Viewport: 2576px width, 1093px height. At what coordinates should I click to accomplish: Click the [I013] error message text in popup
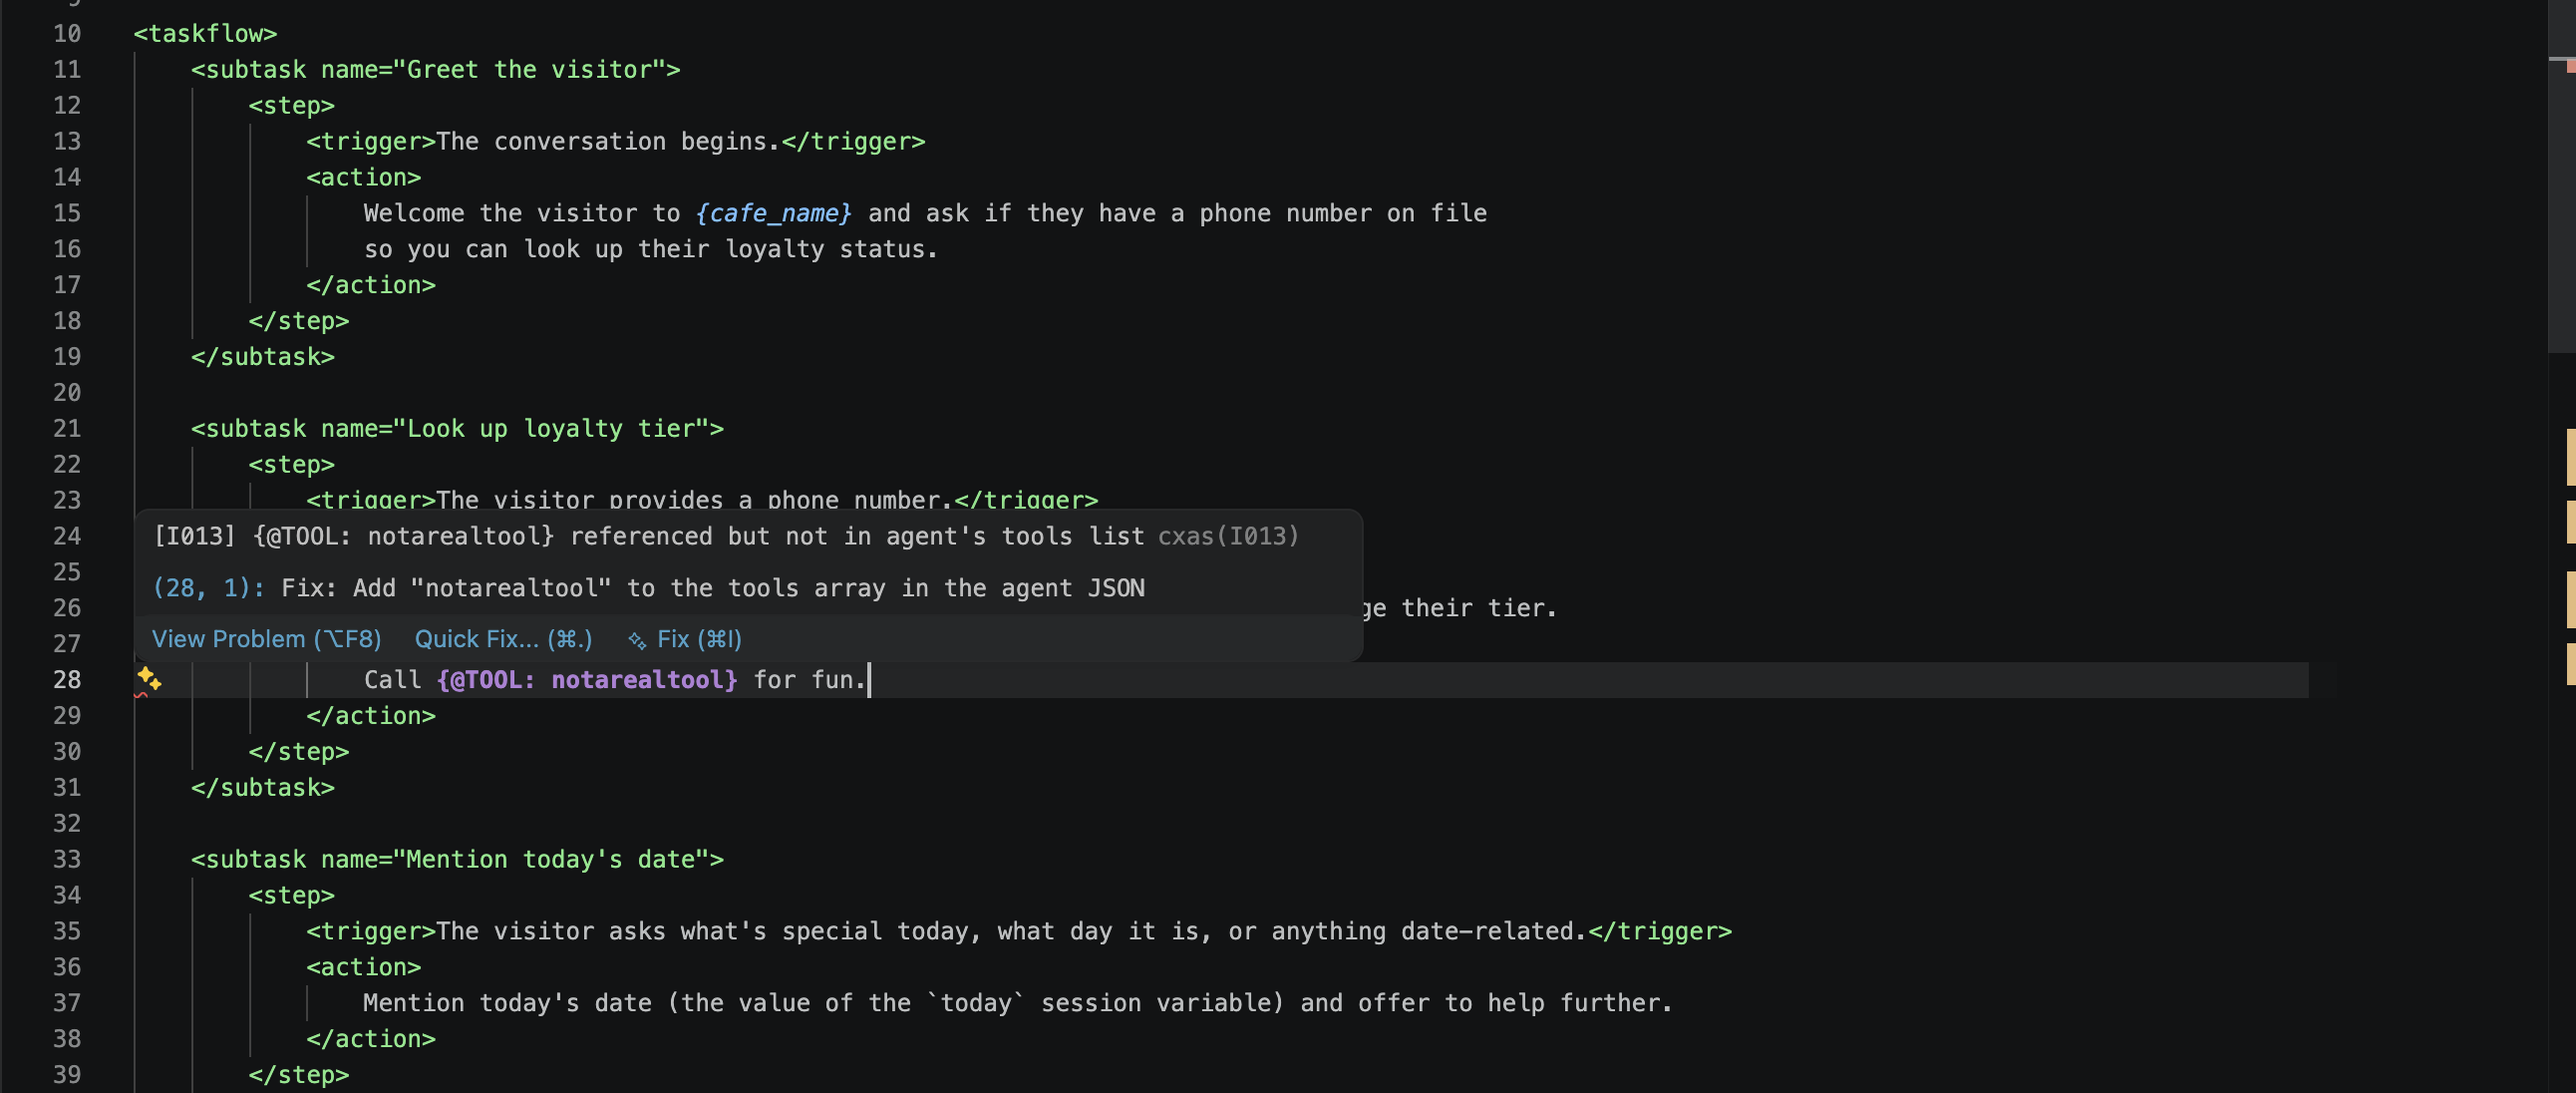649,536
